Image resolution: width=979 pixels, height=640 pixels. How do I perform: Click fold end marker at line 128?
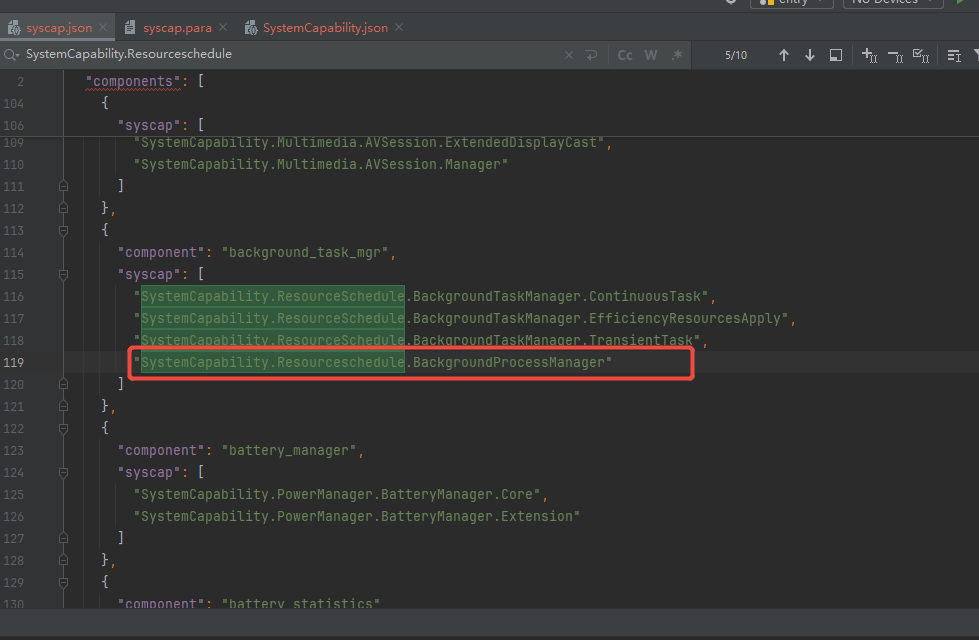click(x=63, y=560)
